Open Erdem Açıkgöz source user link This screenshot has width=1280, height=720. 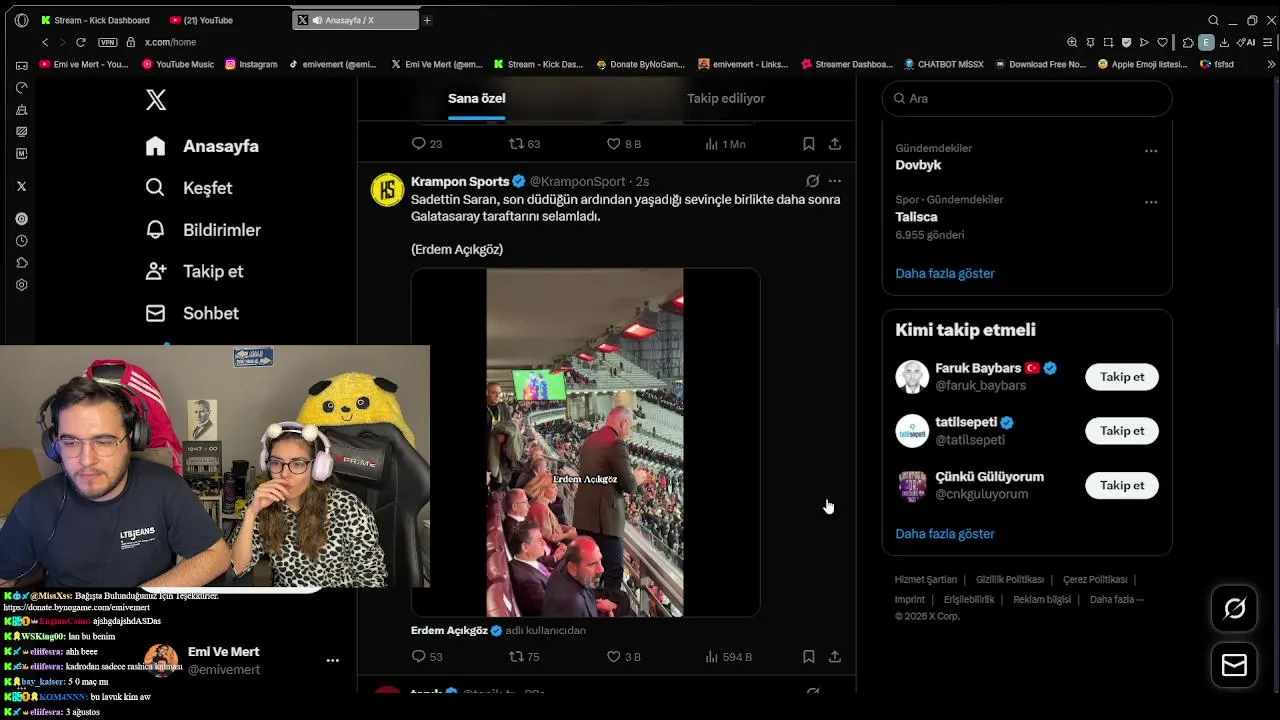449,631
